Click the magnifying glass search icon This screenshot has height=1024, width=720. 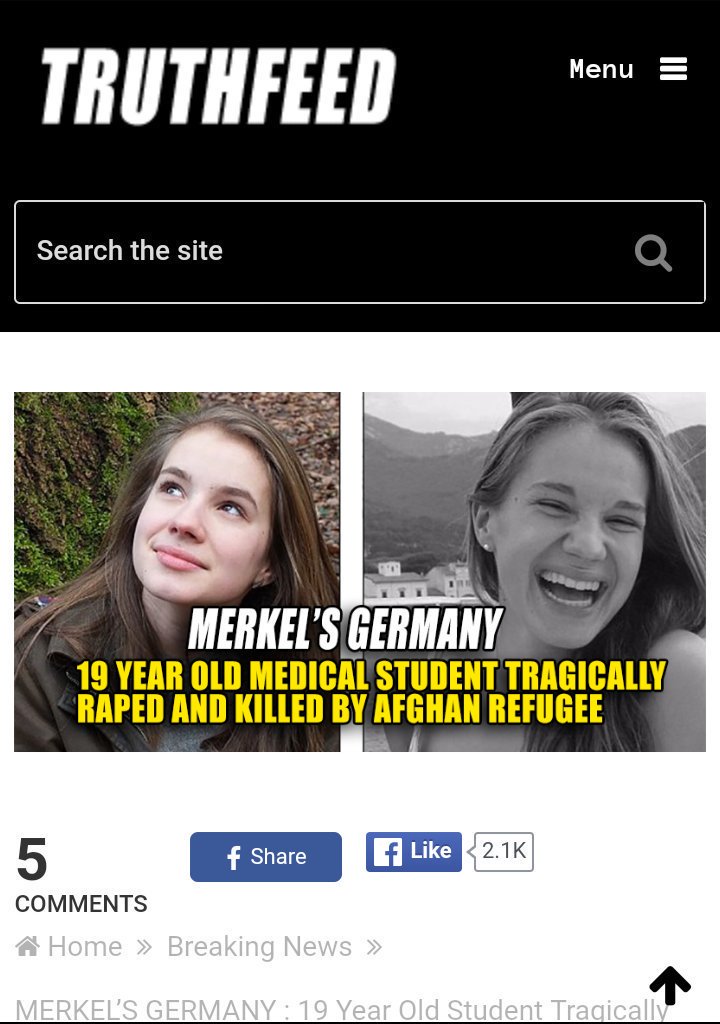[653, 253]
